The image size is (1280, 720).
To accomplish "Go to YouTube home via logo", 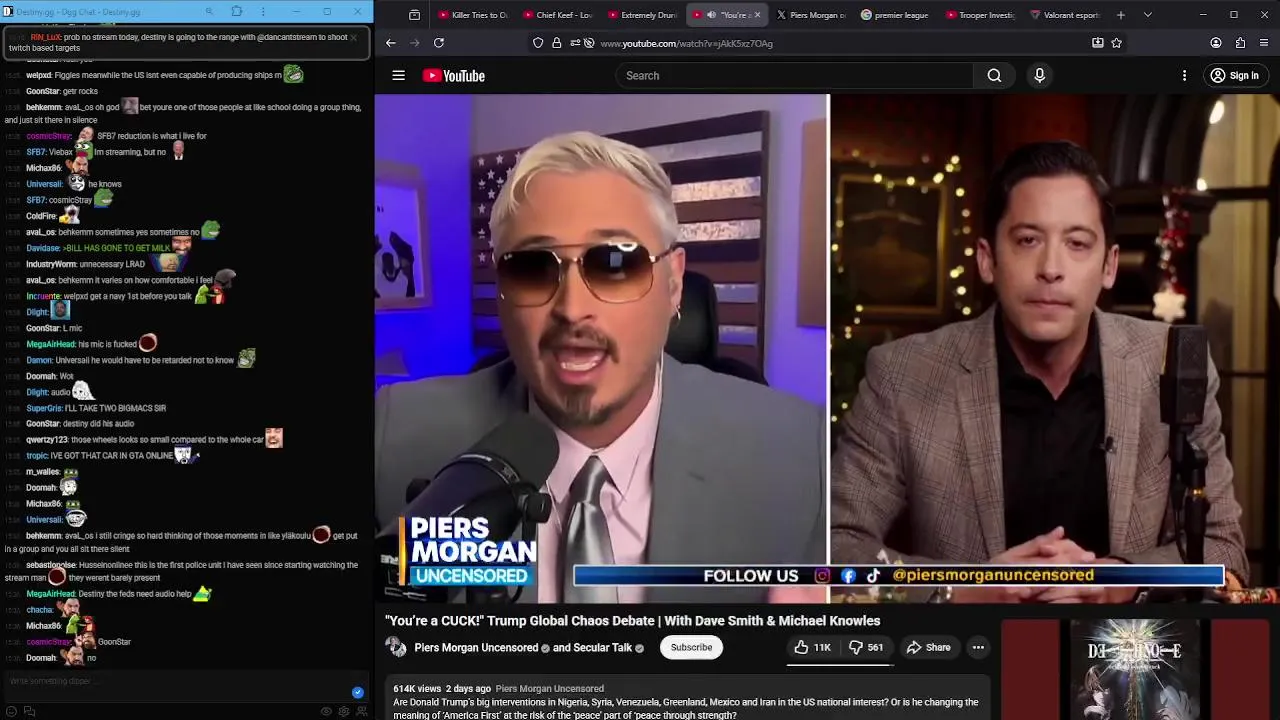I will 453,76.
